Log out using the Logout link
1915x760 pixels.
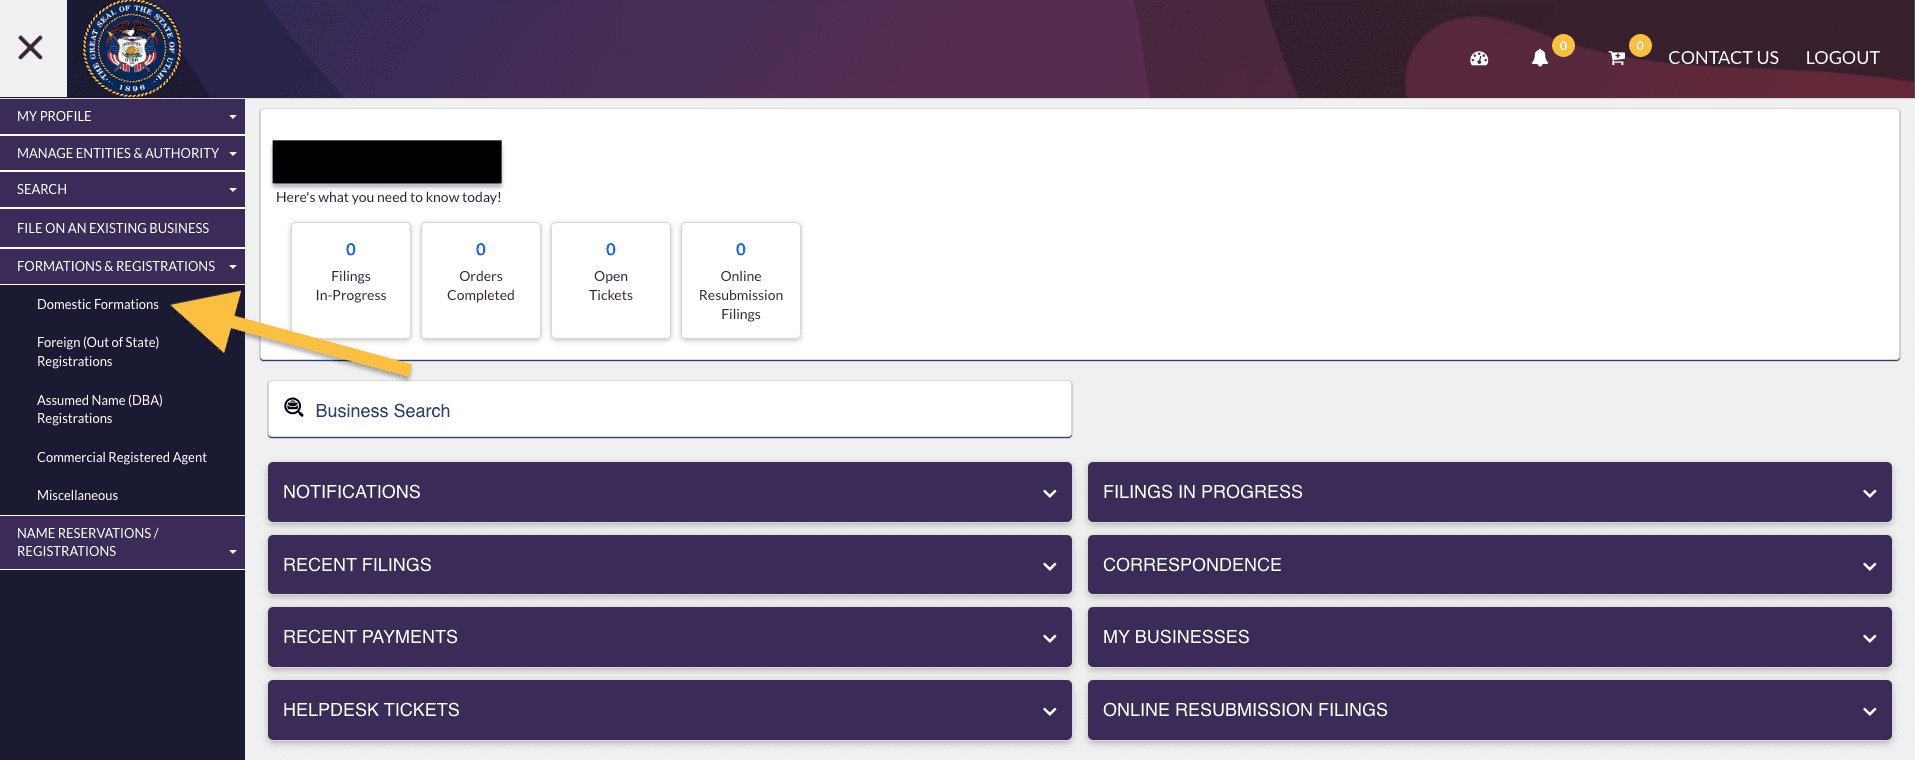click(1842, 58)
